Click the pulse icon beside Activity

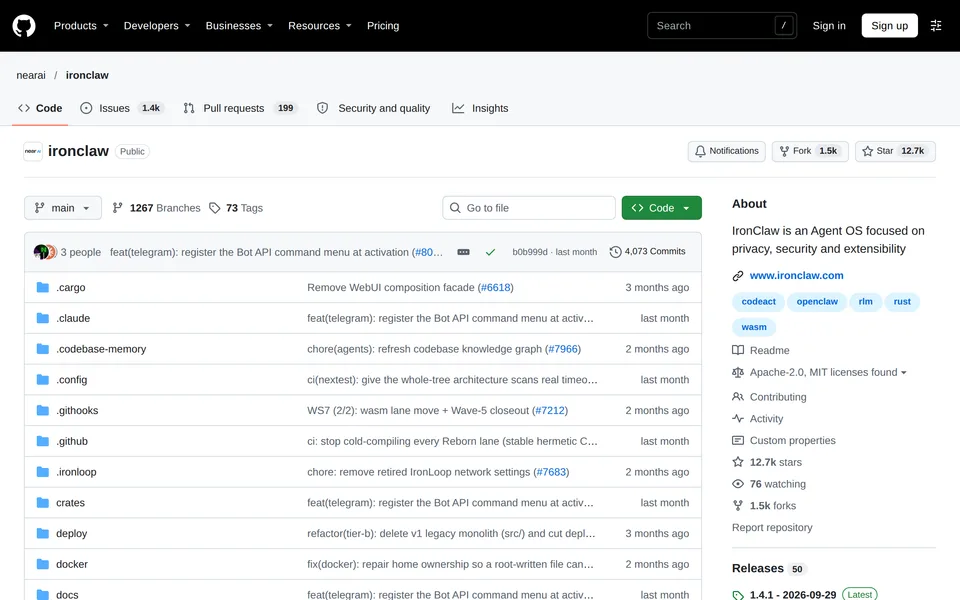pyautogui.click(x=738, y=419)
